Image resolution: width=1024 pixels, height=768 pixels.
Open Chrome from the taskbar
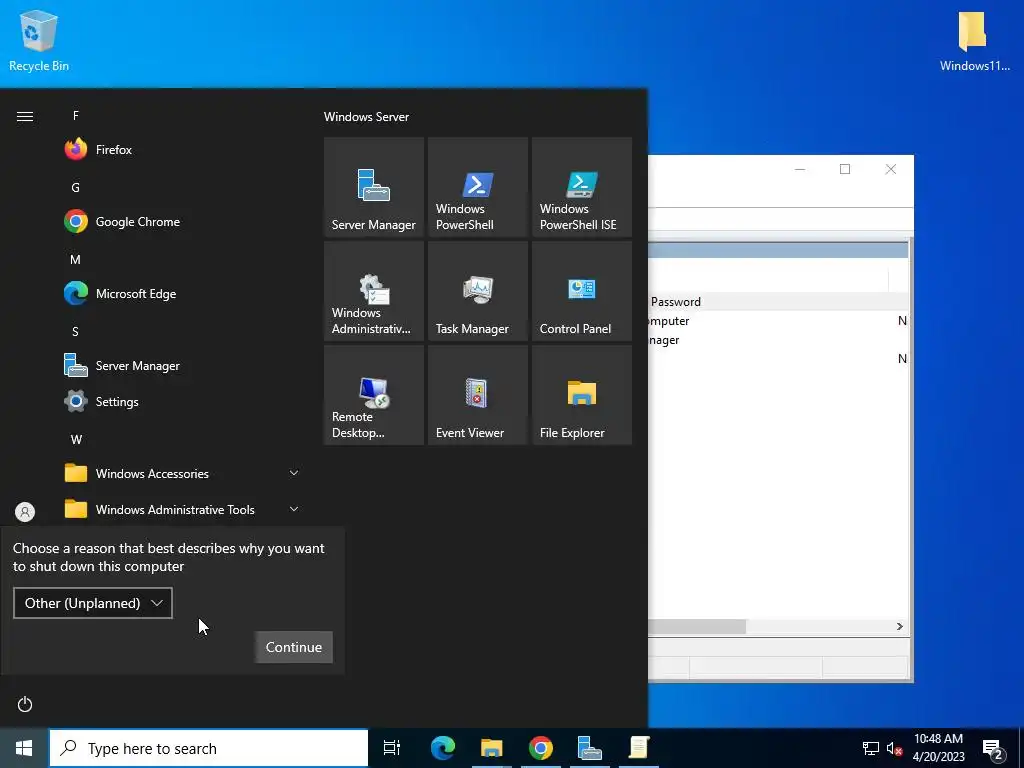(x=541, y=748)
